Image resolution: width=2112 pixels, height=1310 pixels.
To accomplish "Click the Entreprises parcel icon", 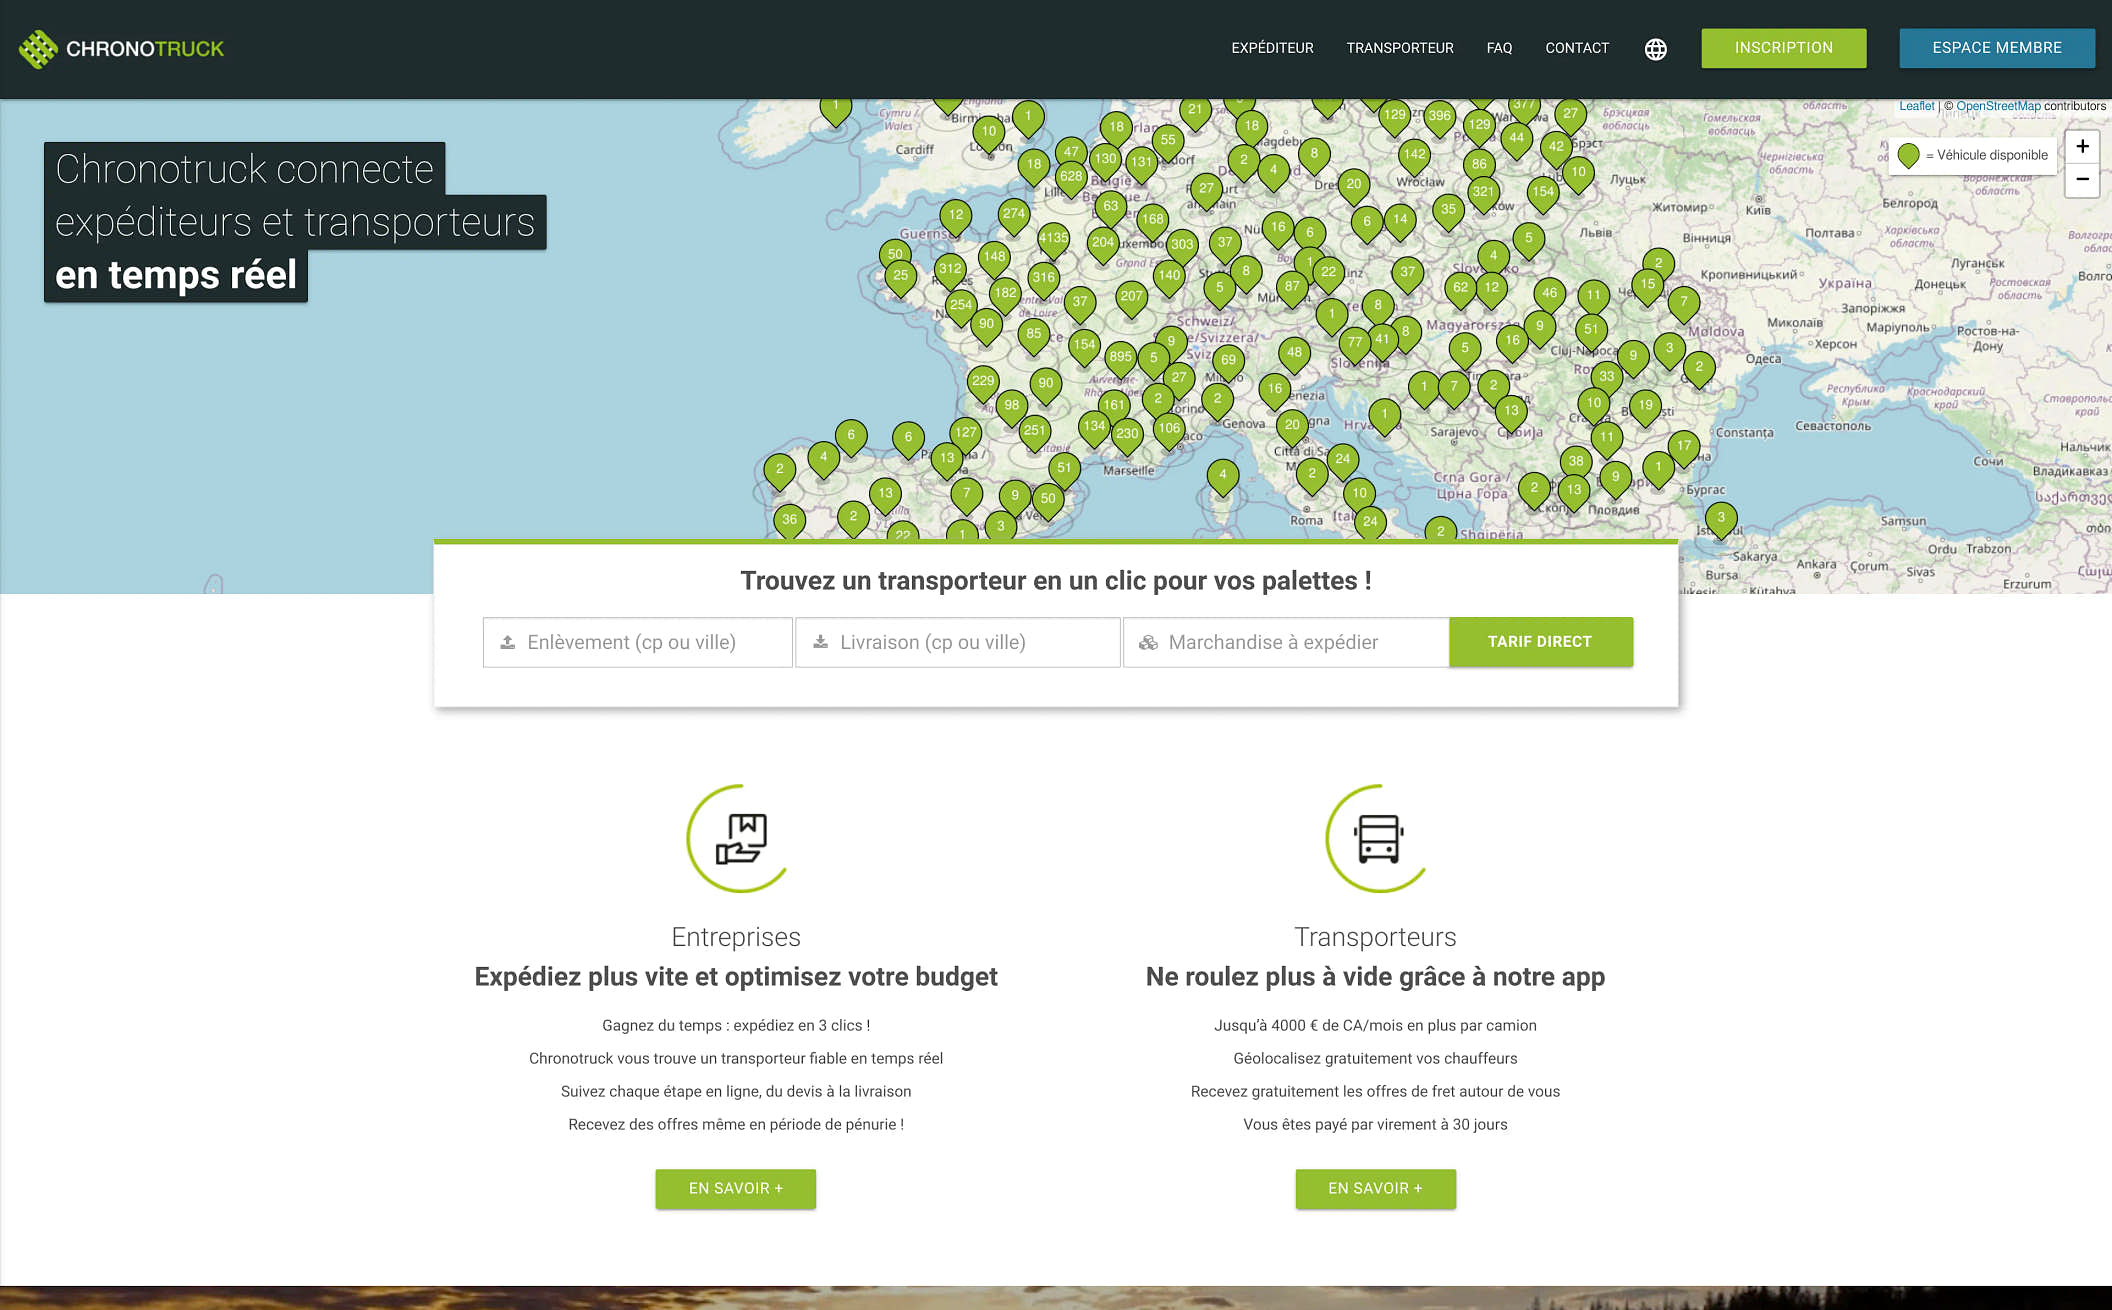I will 739,838.
